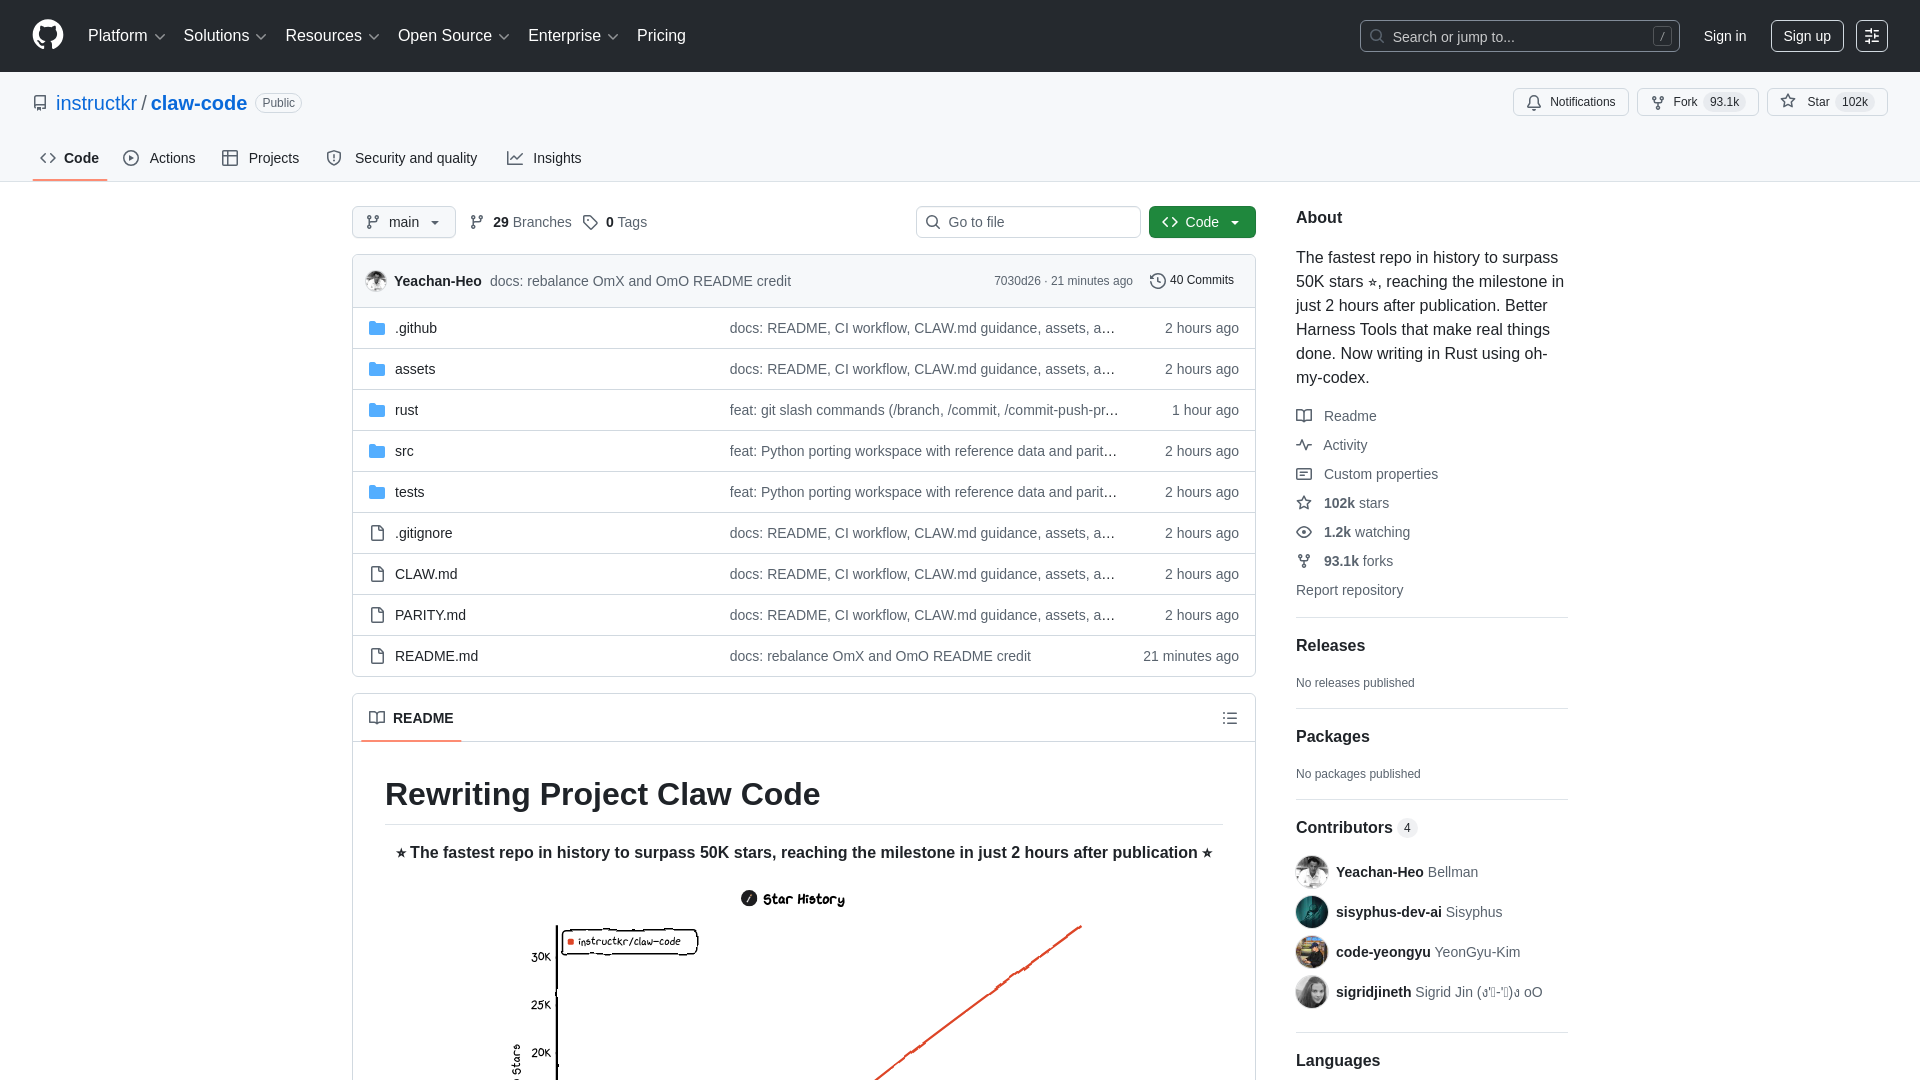The image size is (1920, 1080).
Task: Open the main branch selector dropdown
Action: 403,222
